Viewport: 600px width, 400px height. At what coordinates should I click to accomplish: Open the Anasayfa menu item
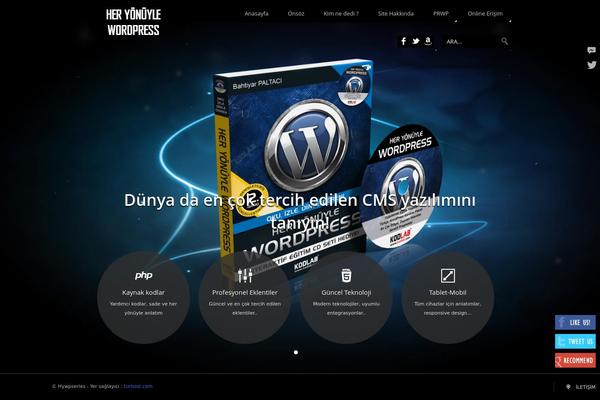[256, 14]
